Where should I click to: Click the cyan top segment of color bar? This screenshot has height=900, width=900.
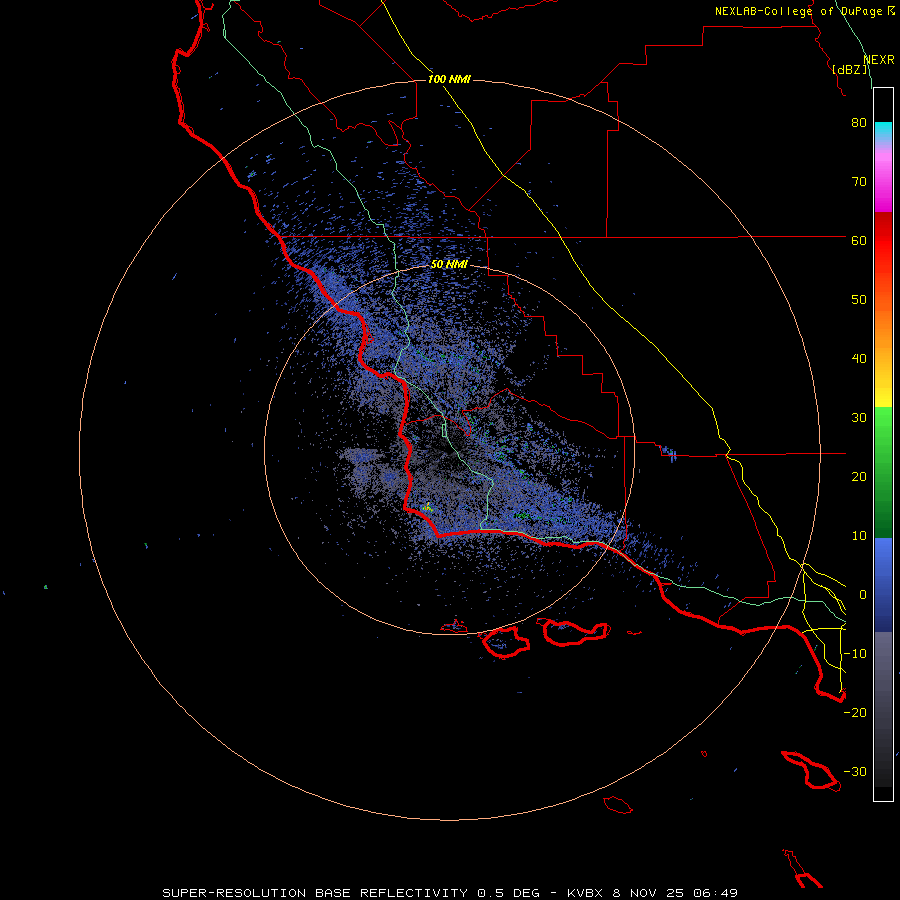[x=883, y=129]
